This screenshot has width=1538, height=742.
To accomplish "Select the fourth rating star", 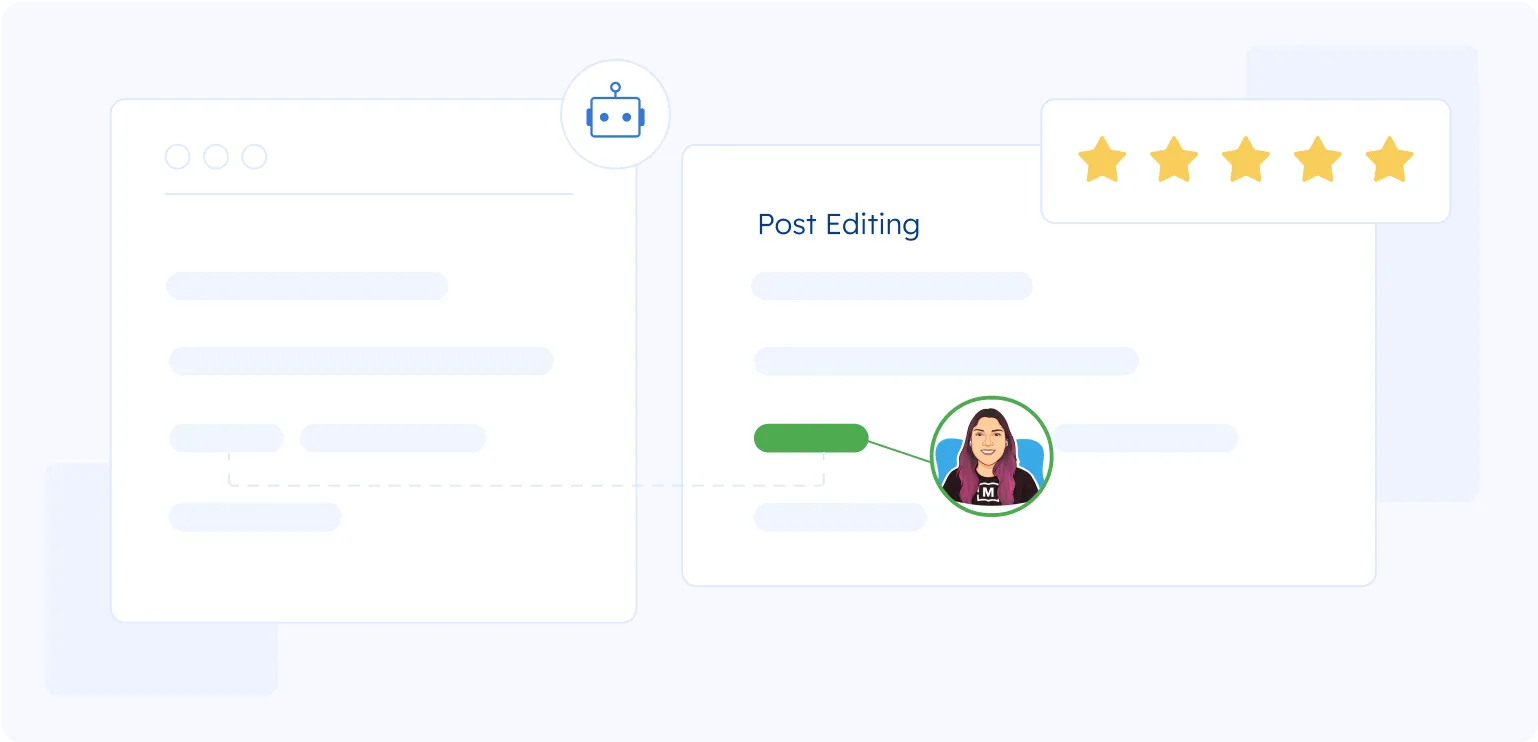I will coord(1318,161).
